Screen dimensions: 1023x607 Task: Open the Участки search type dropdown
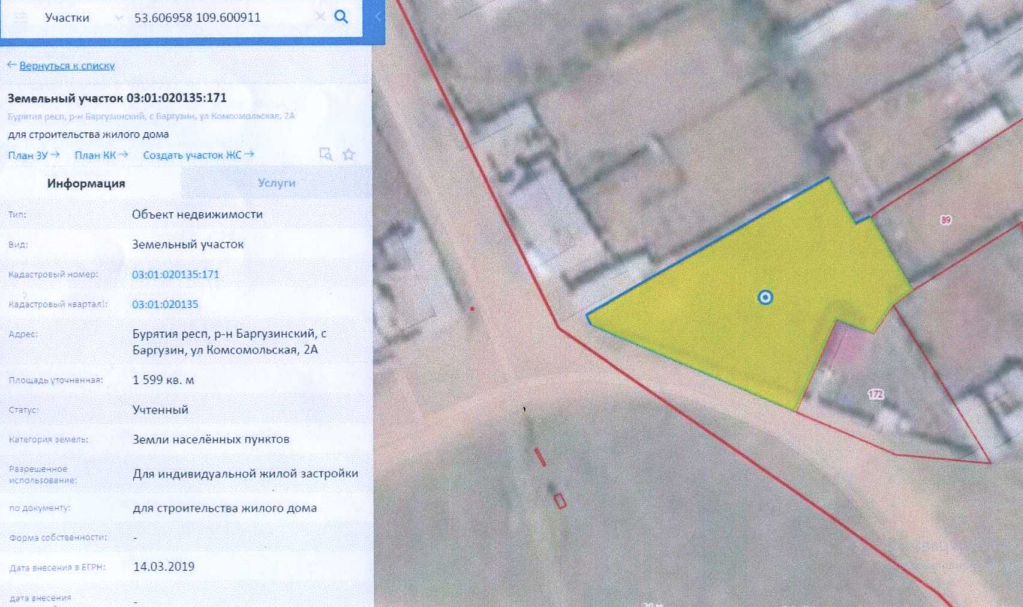tap(82, 18)
